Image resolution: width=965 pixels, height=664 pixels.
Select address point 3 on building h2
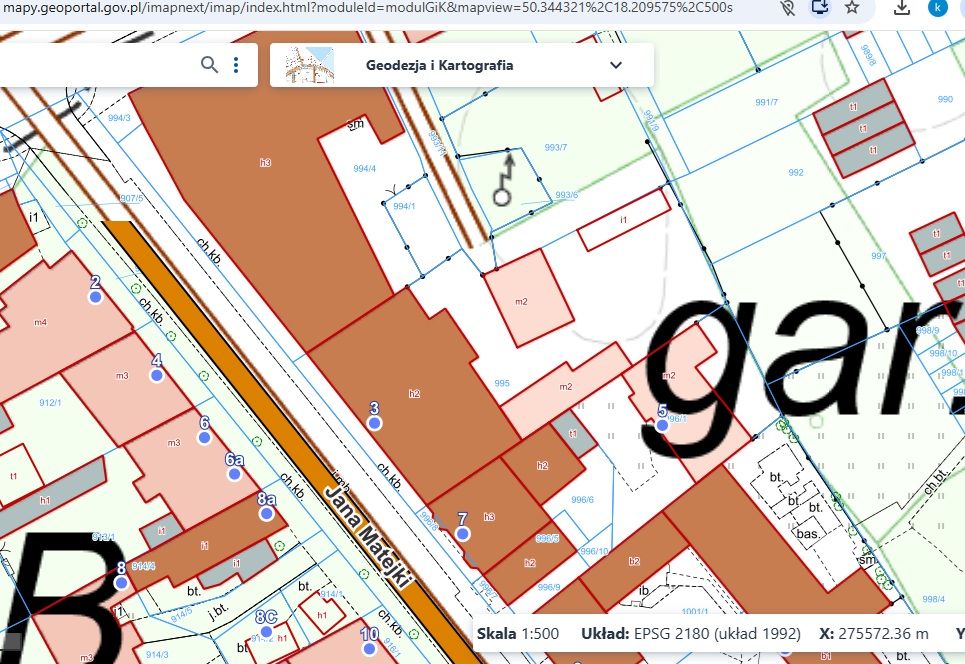tap(374, 423)
